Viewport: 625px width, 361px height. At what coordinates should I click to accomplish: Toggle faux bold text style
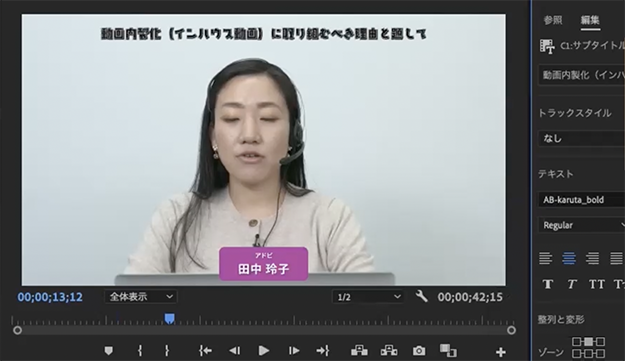[x=548, y=284]
